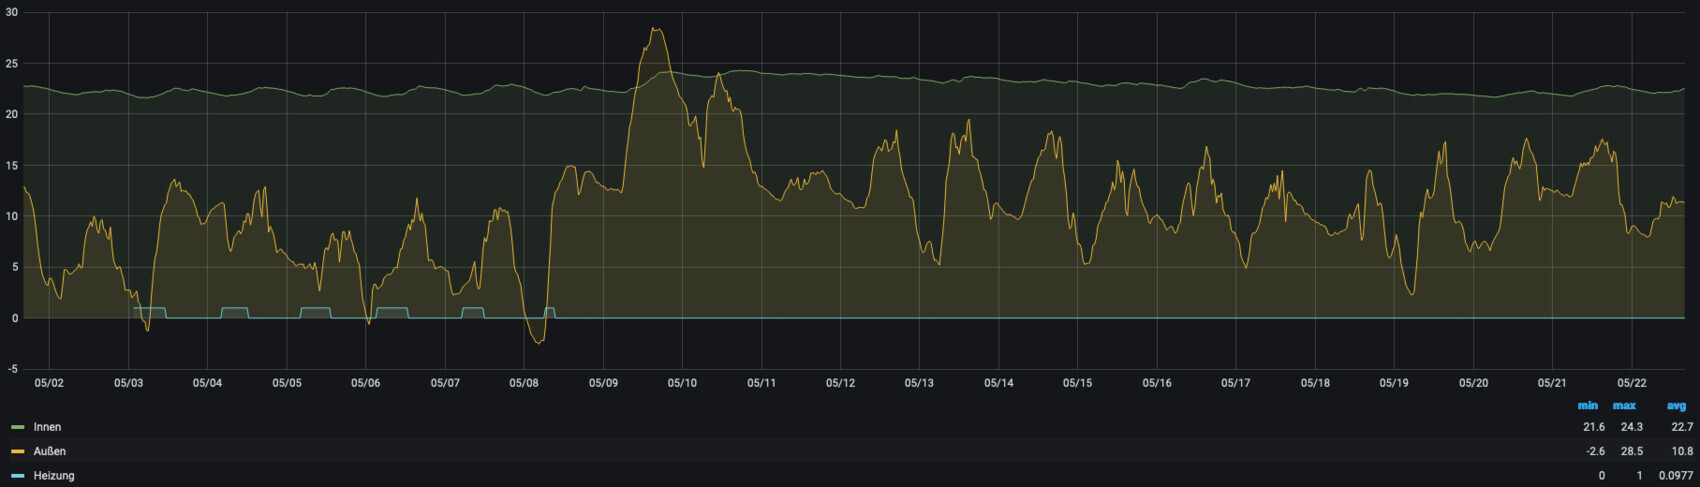The width and height of the screenshot is (1700, 487).
Task: Click the Heizung pulse right after 05/04
Action: click(235, 309)
